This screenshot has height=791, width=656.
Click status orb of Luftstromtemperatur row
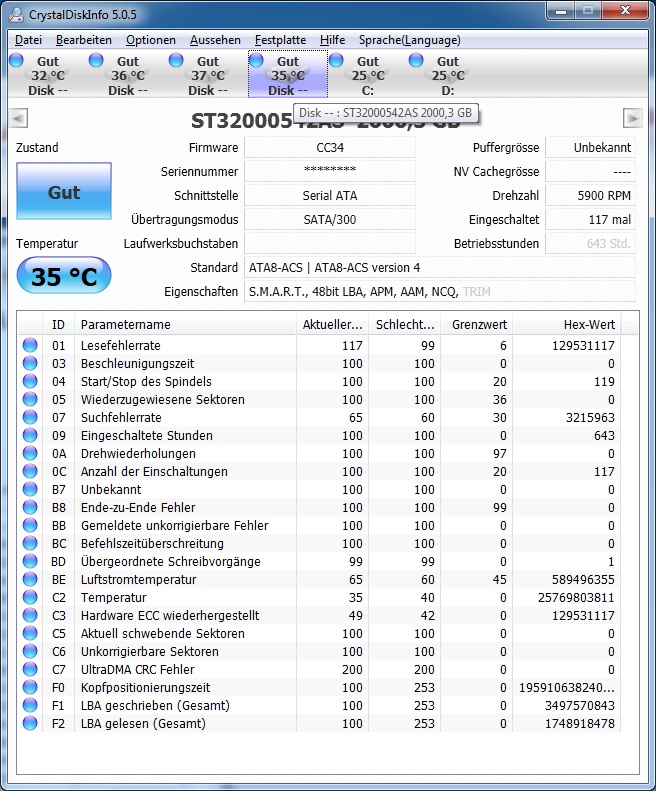(30, 579)
